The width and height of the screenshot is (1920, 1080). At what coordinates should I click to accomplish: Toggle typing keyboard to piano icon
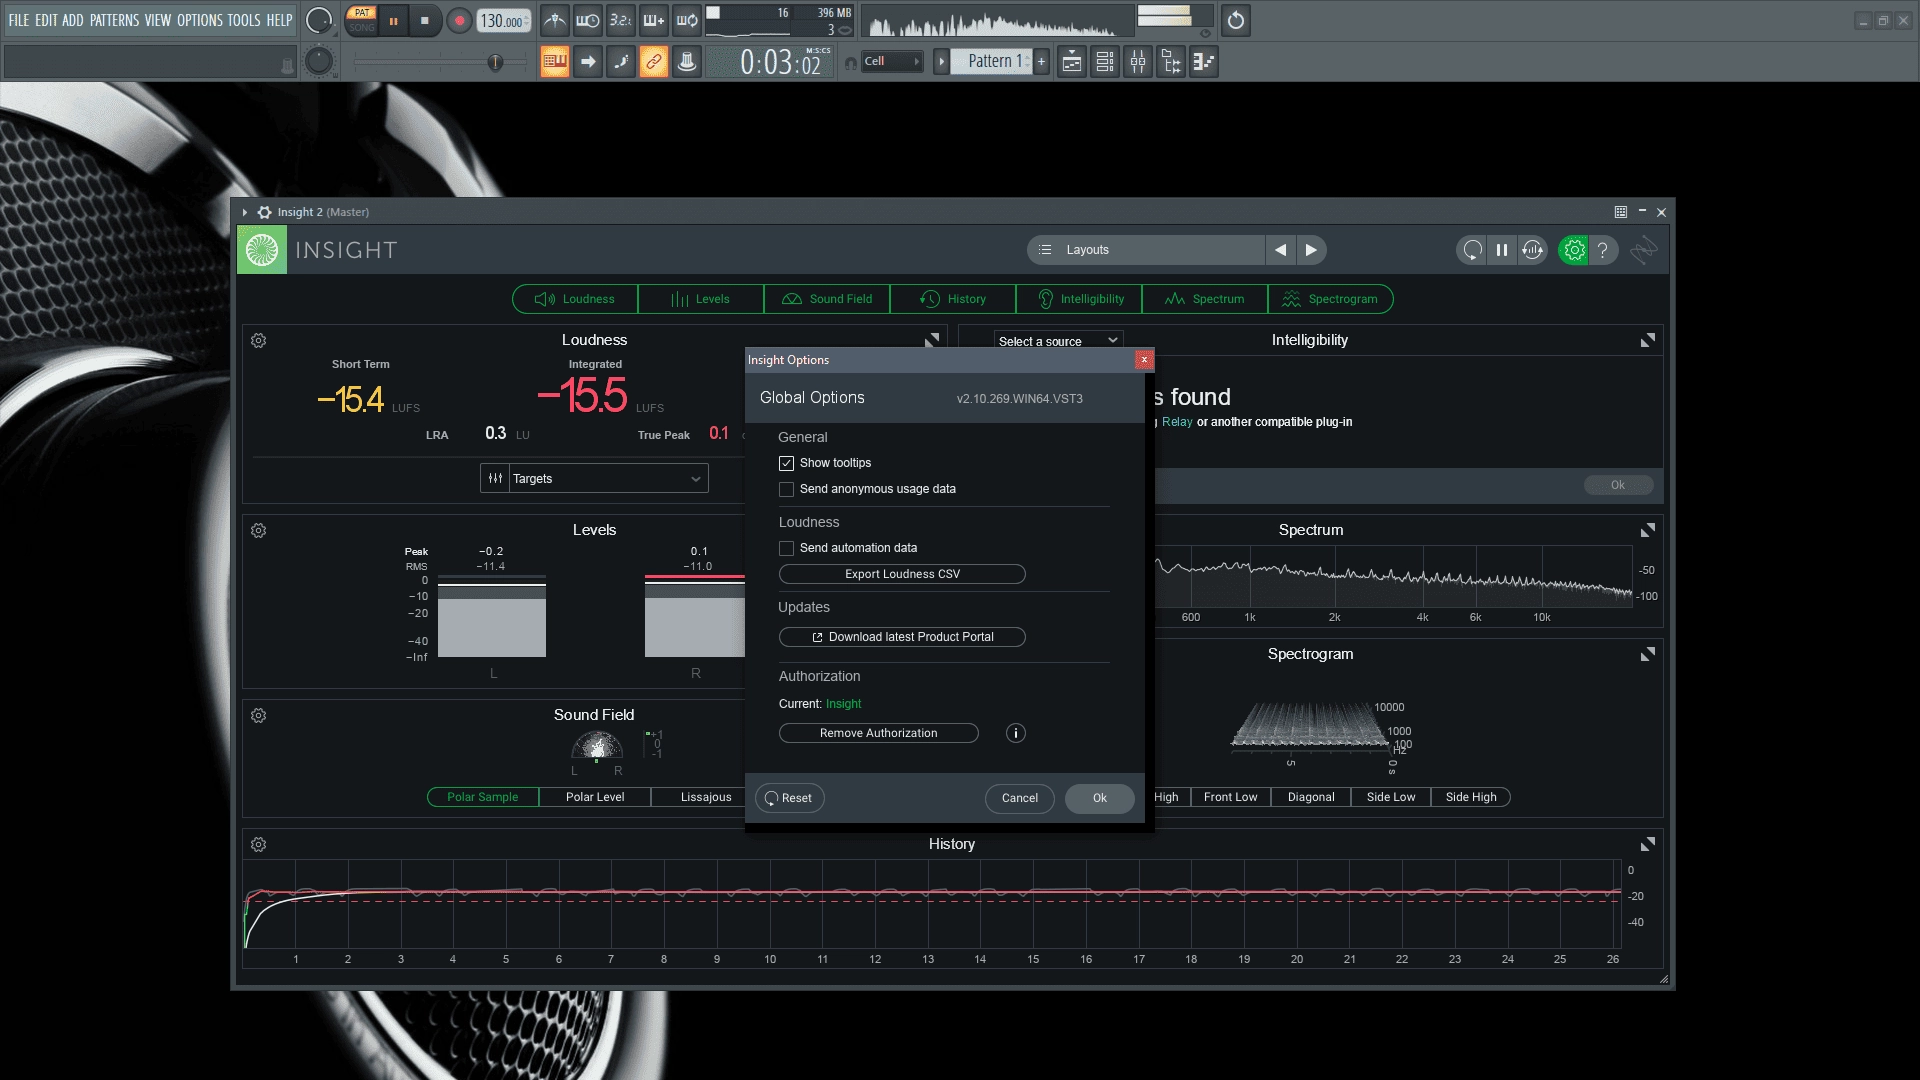tap(555, 62)
